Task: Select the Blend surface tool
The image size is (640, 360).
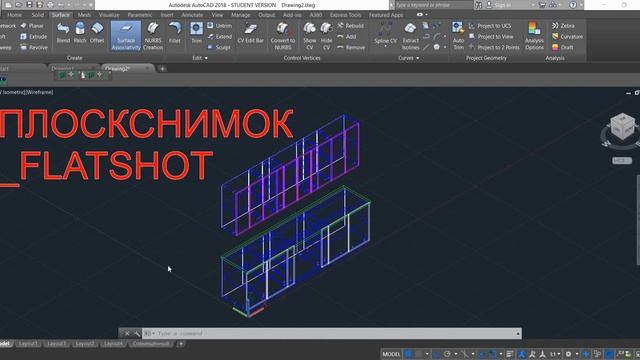Action: [x=63, y=33]
